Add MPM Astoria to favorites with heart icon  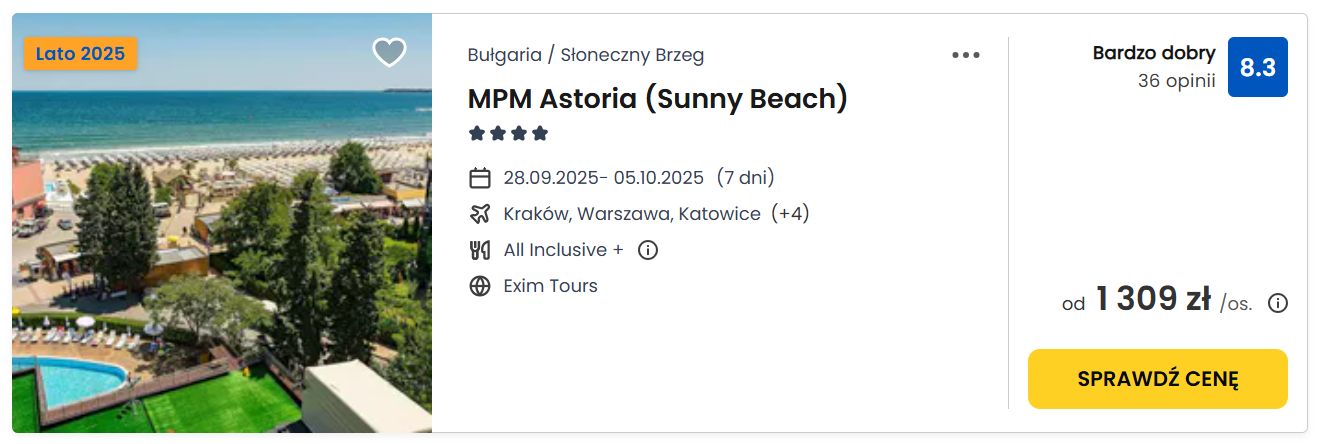(389, 52)
